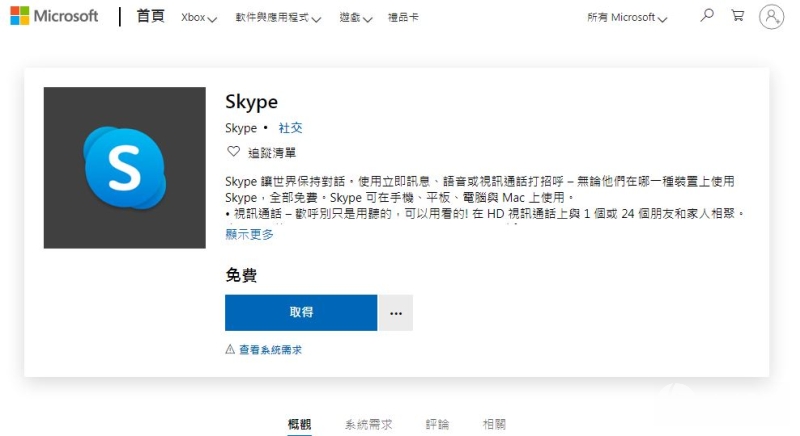800x436 pixels.
Task: Switch to the 評論 tab
Action: click(437, 424)
